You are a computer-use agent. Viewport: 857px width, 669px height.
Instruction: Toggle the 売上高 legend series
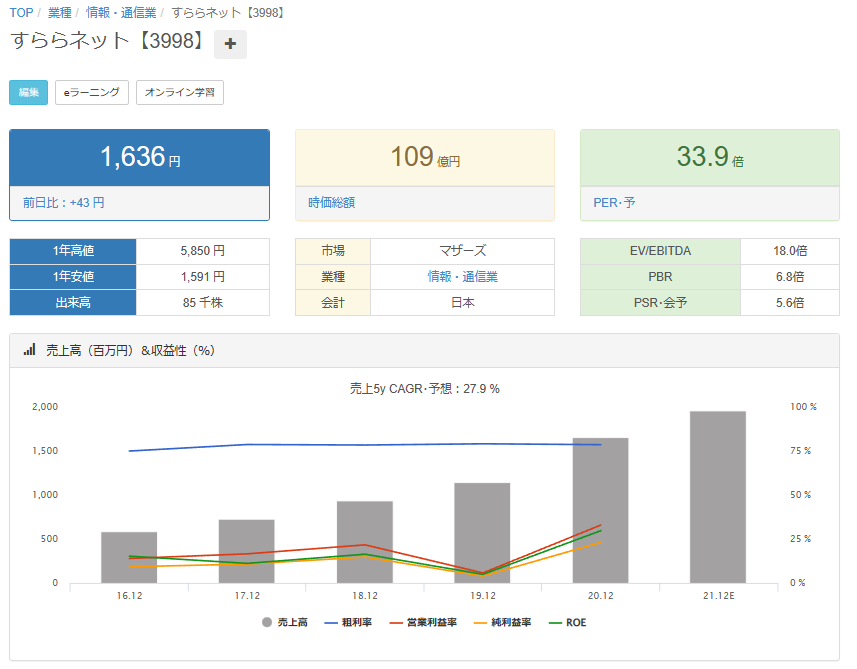(x=285, y=623)
